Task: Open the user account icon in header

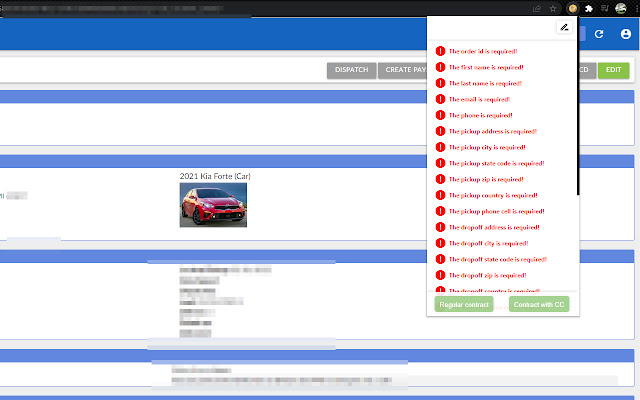Action: (626, 34)
